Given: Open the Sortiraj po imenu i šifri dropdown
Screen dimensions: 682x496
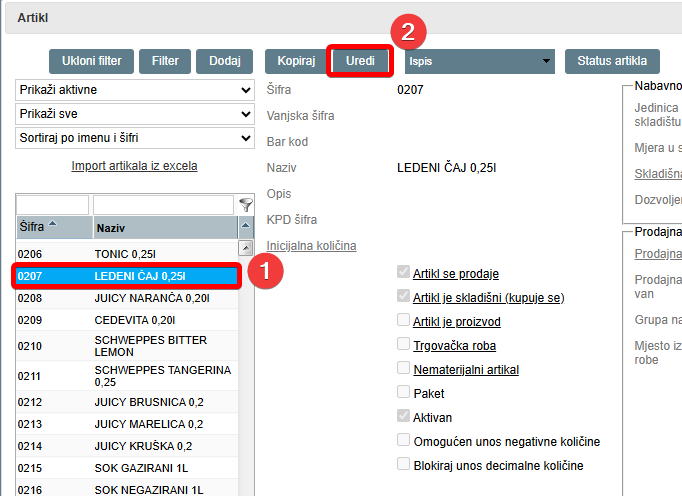Looking at the screenshot, I should coord(135,138).
